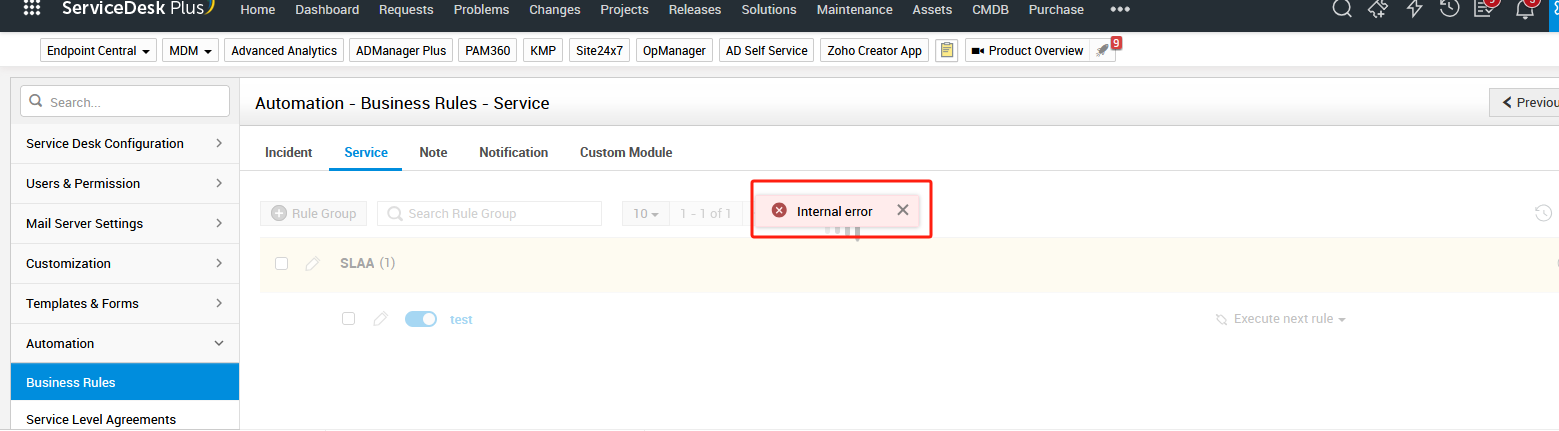1559x431 pixels.
Task: Click the yellow notes clipboard icon
Action: [946, 50]
